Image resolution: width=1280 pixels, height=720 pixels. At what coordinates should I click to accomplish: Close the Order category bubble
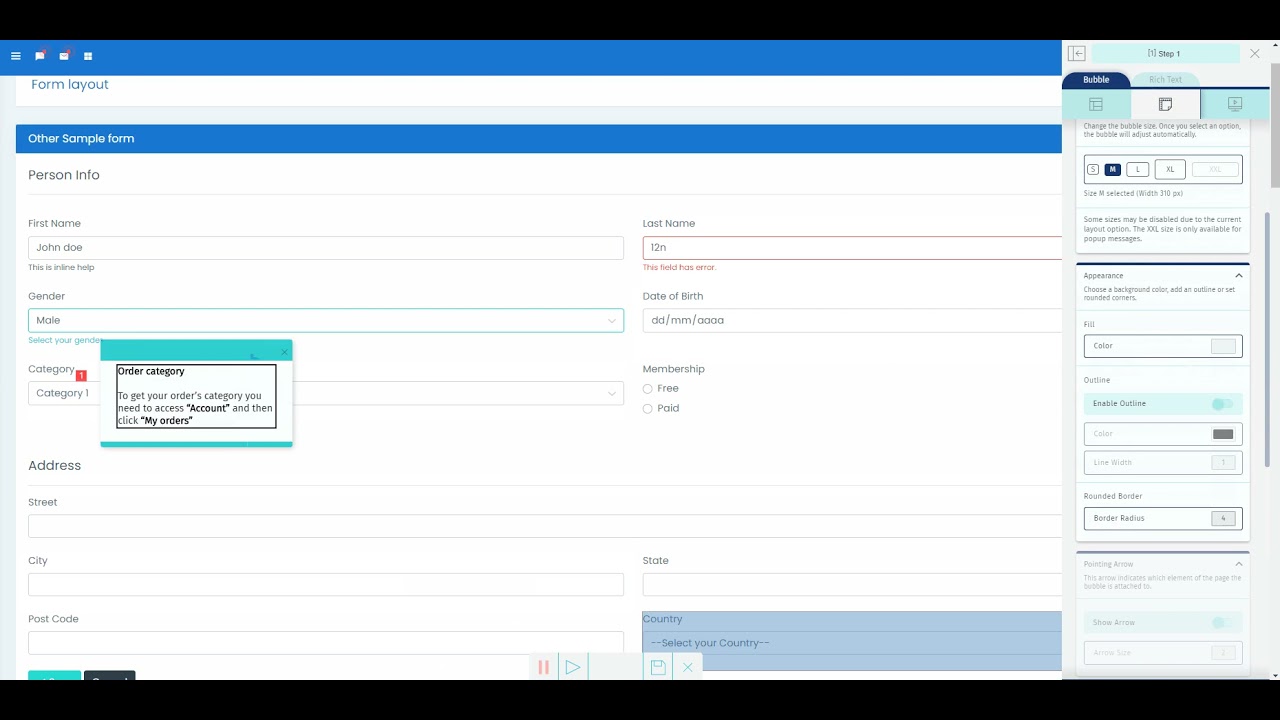click(x=284, y=352)
